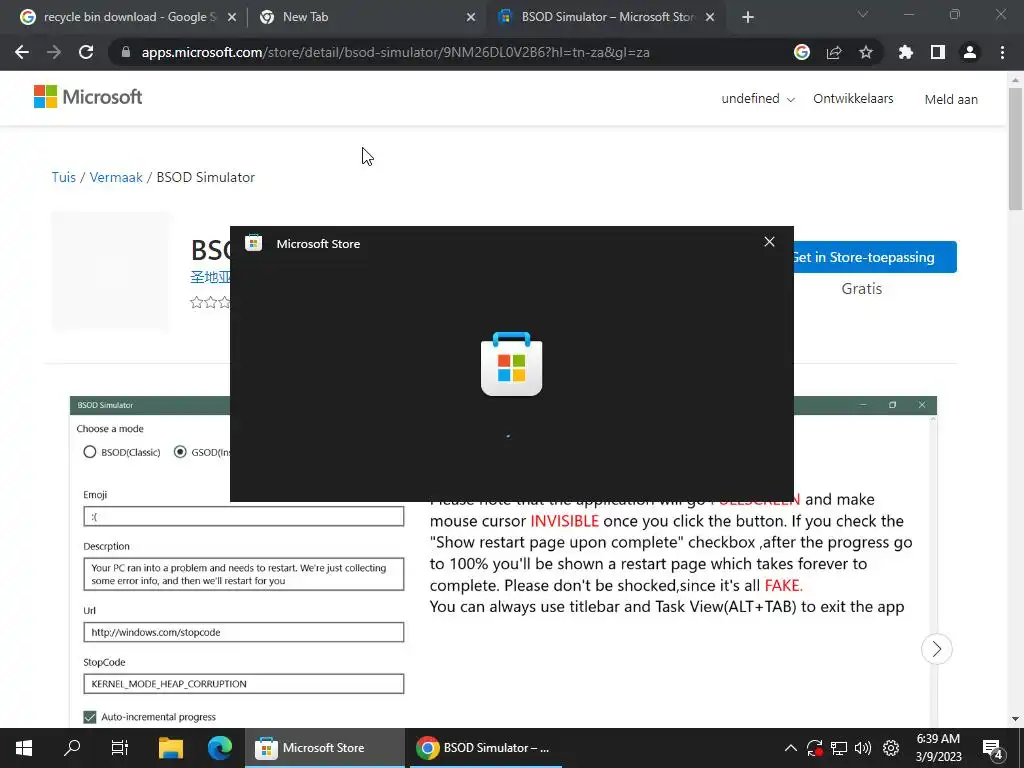The image size is (1024, 768).
Task: Click the page vertical scrollbar thumb
Action: 1015,148
